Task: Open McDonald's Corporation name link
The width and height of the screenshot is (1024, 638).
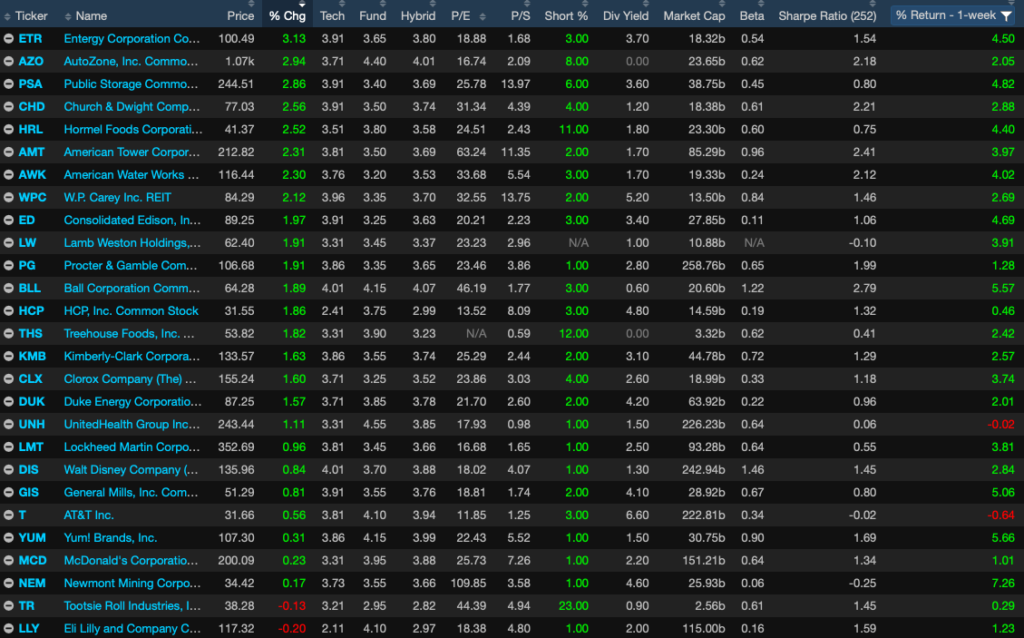Action: coord(131,560)
